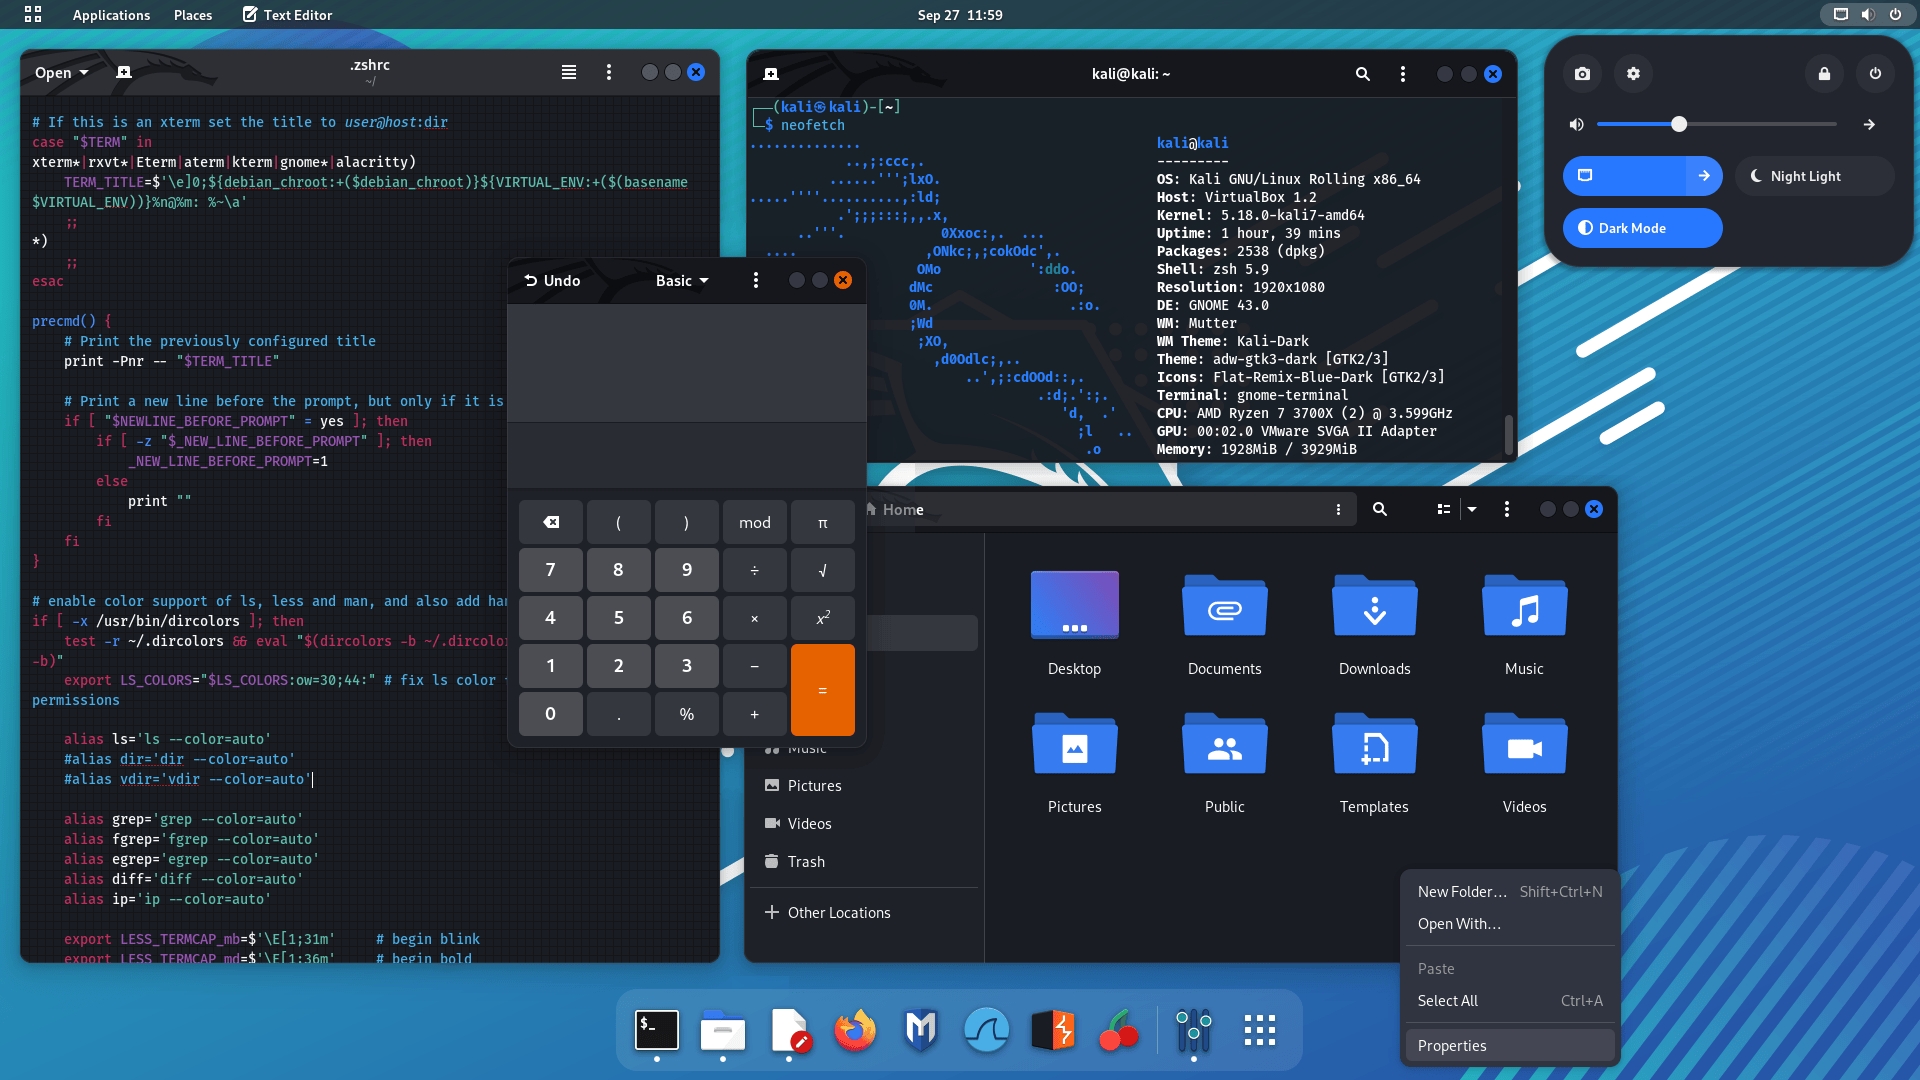This screenshot has height=1080, width=1920.
Task: Click the modulo (mod) button in calculator
Action: click(754, 521)
